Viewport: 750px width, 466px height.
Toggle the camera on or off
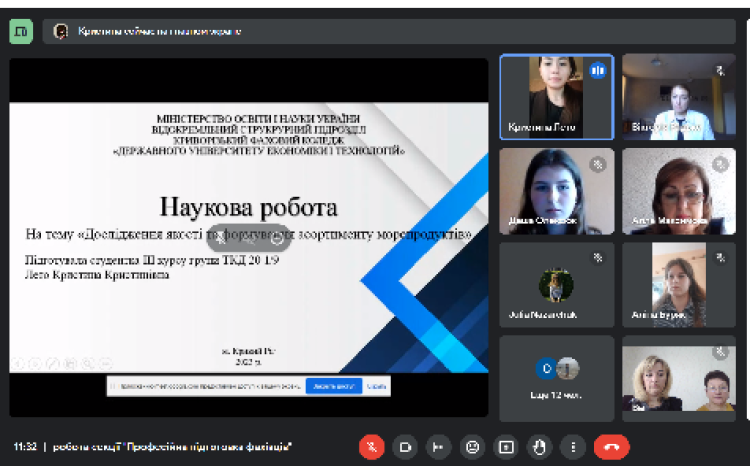pos(405,447)
